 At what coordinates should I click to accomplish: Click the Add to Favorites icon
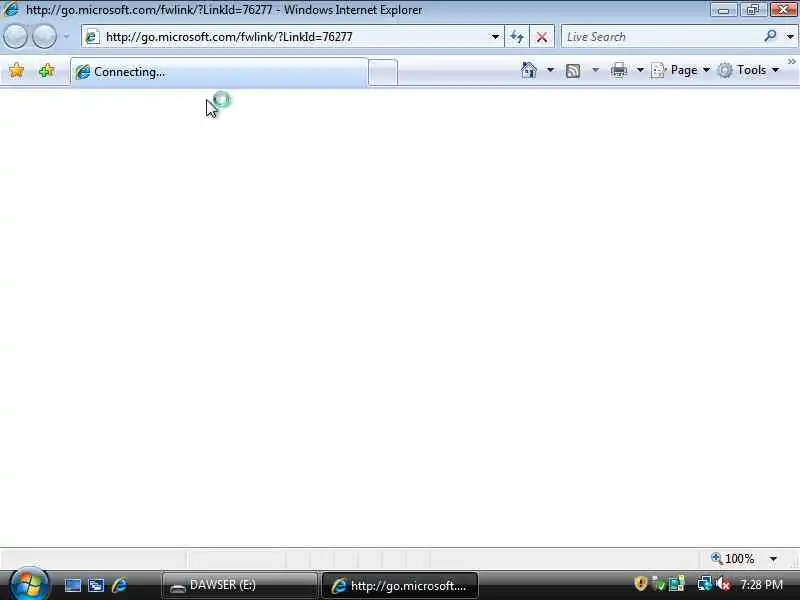pyautogui.click(x=46, y=70)
